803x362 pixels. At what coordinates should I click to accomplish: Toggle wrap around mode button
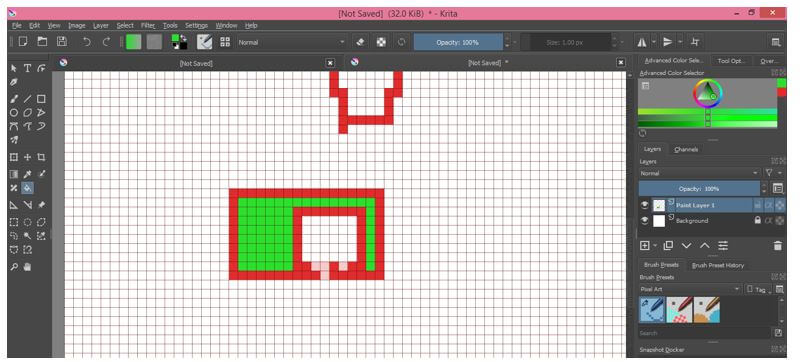click(x=695, y=42)
